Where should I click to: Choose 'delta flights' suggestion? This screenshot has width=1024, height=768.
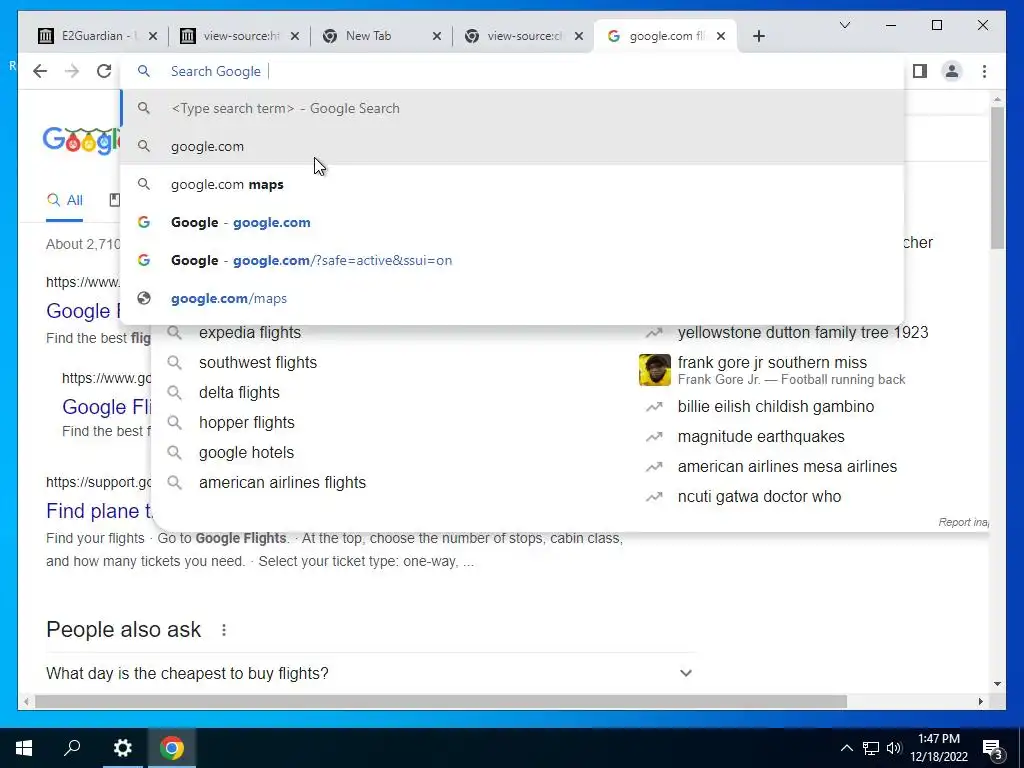pyautogui.click(x=239, y=392)
